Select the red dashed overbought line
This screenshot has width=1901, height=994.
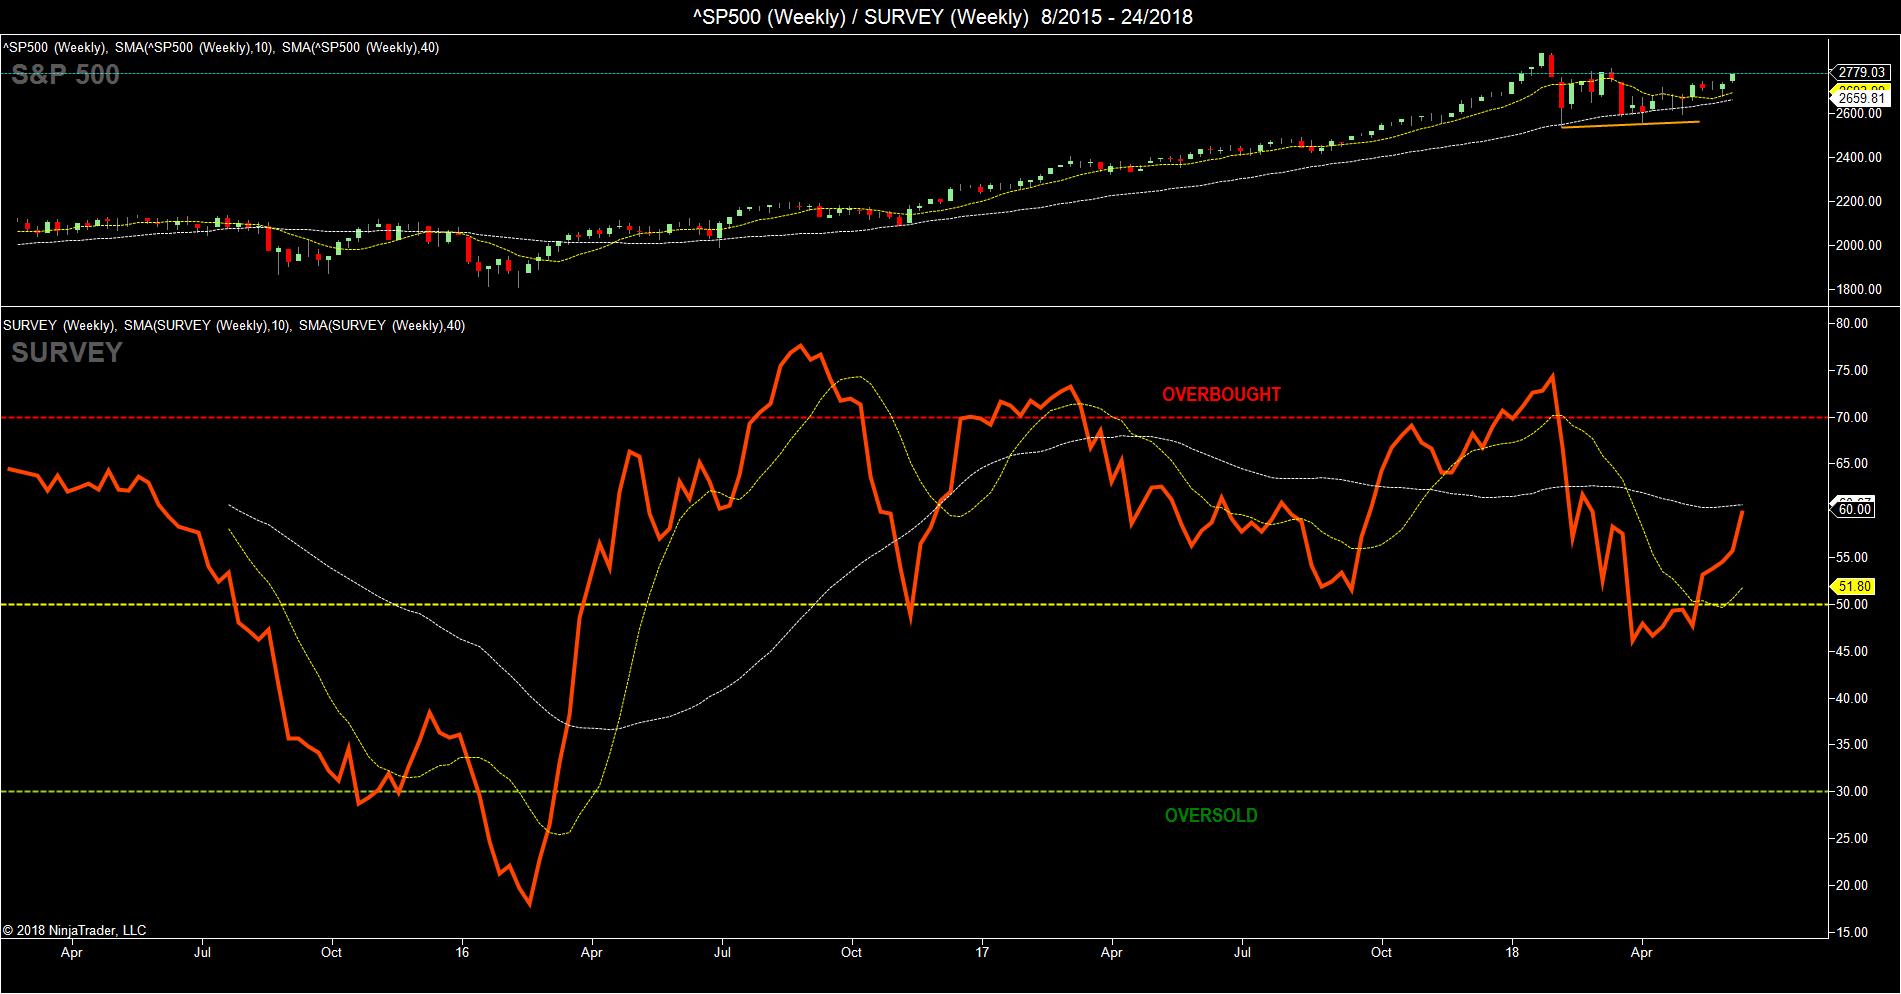[x=914, y=417]
